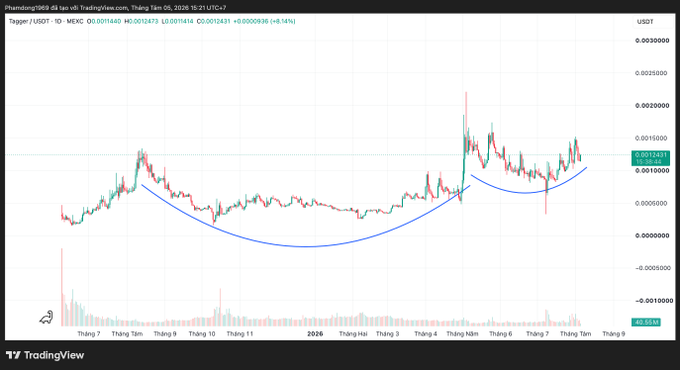Click time axis label Tháng 6
Viewport: 680px width, 370px height.
click(x=500, y=334)
